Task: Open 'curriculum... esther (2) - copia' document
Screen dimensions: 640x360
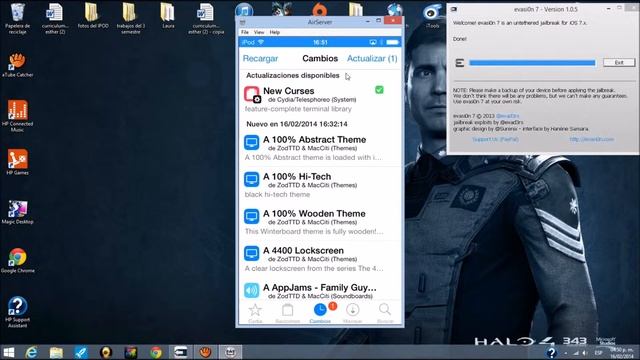Action: tap(206, 18)
